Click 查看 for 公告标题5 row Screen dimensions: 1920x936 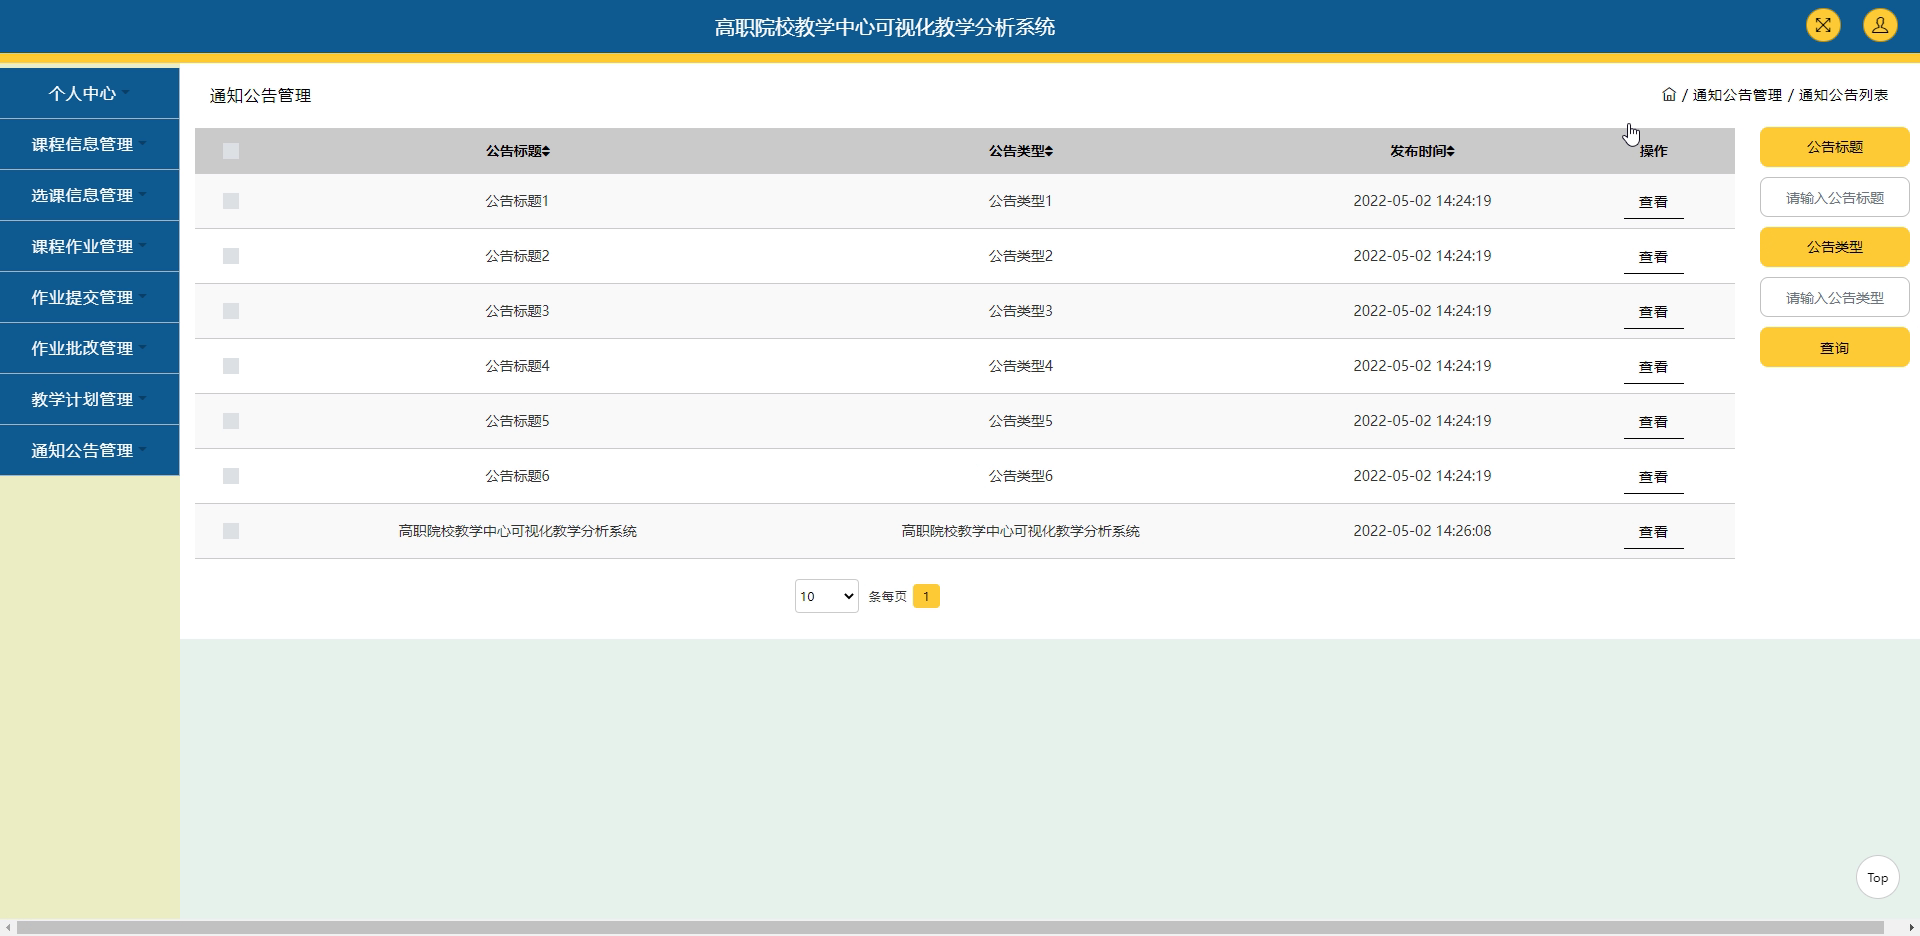(1653, 422)
